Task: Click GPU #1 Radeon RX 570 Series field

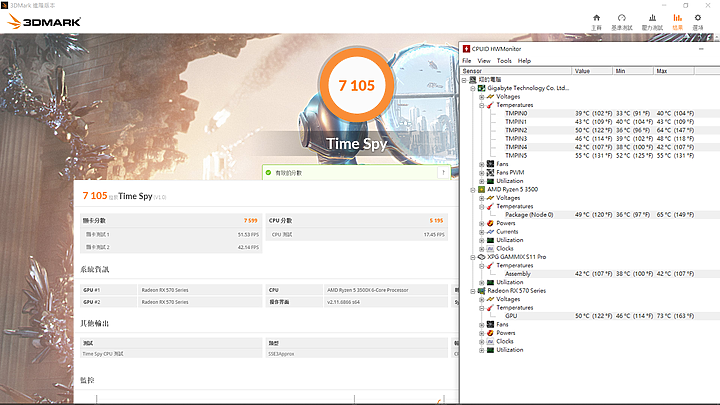Action: (200, 290)
